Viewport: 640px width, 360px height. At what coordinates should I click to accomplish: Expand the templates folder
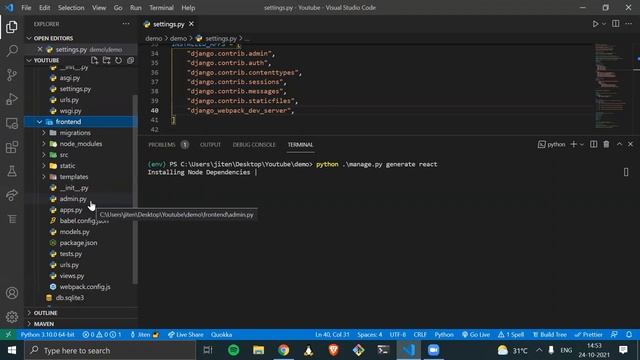(x=43, y=177)
